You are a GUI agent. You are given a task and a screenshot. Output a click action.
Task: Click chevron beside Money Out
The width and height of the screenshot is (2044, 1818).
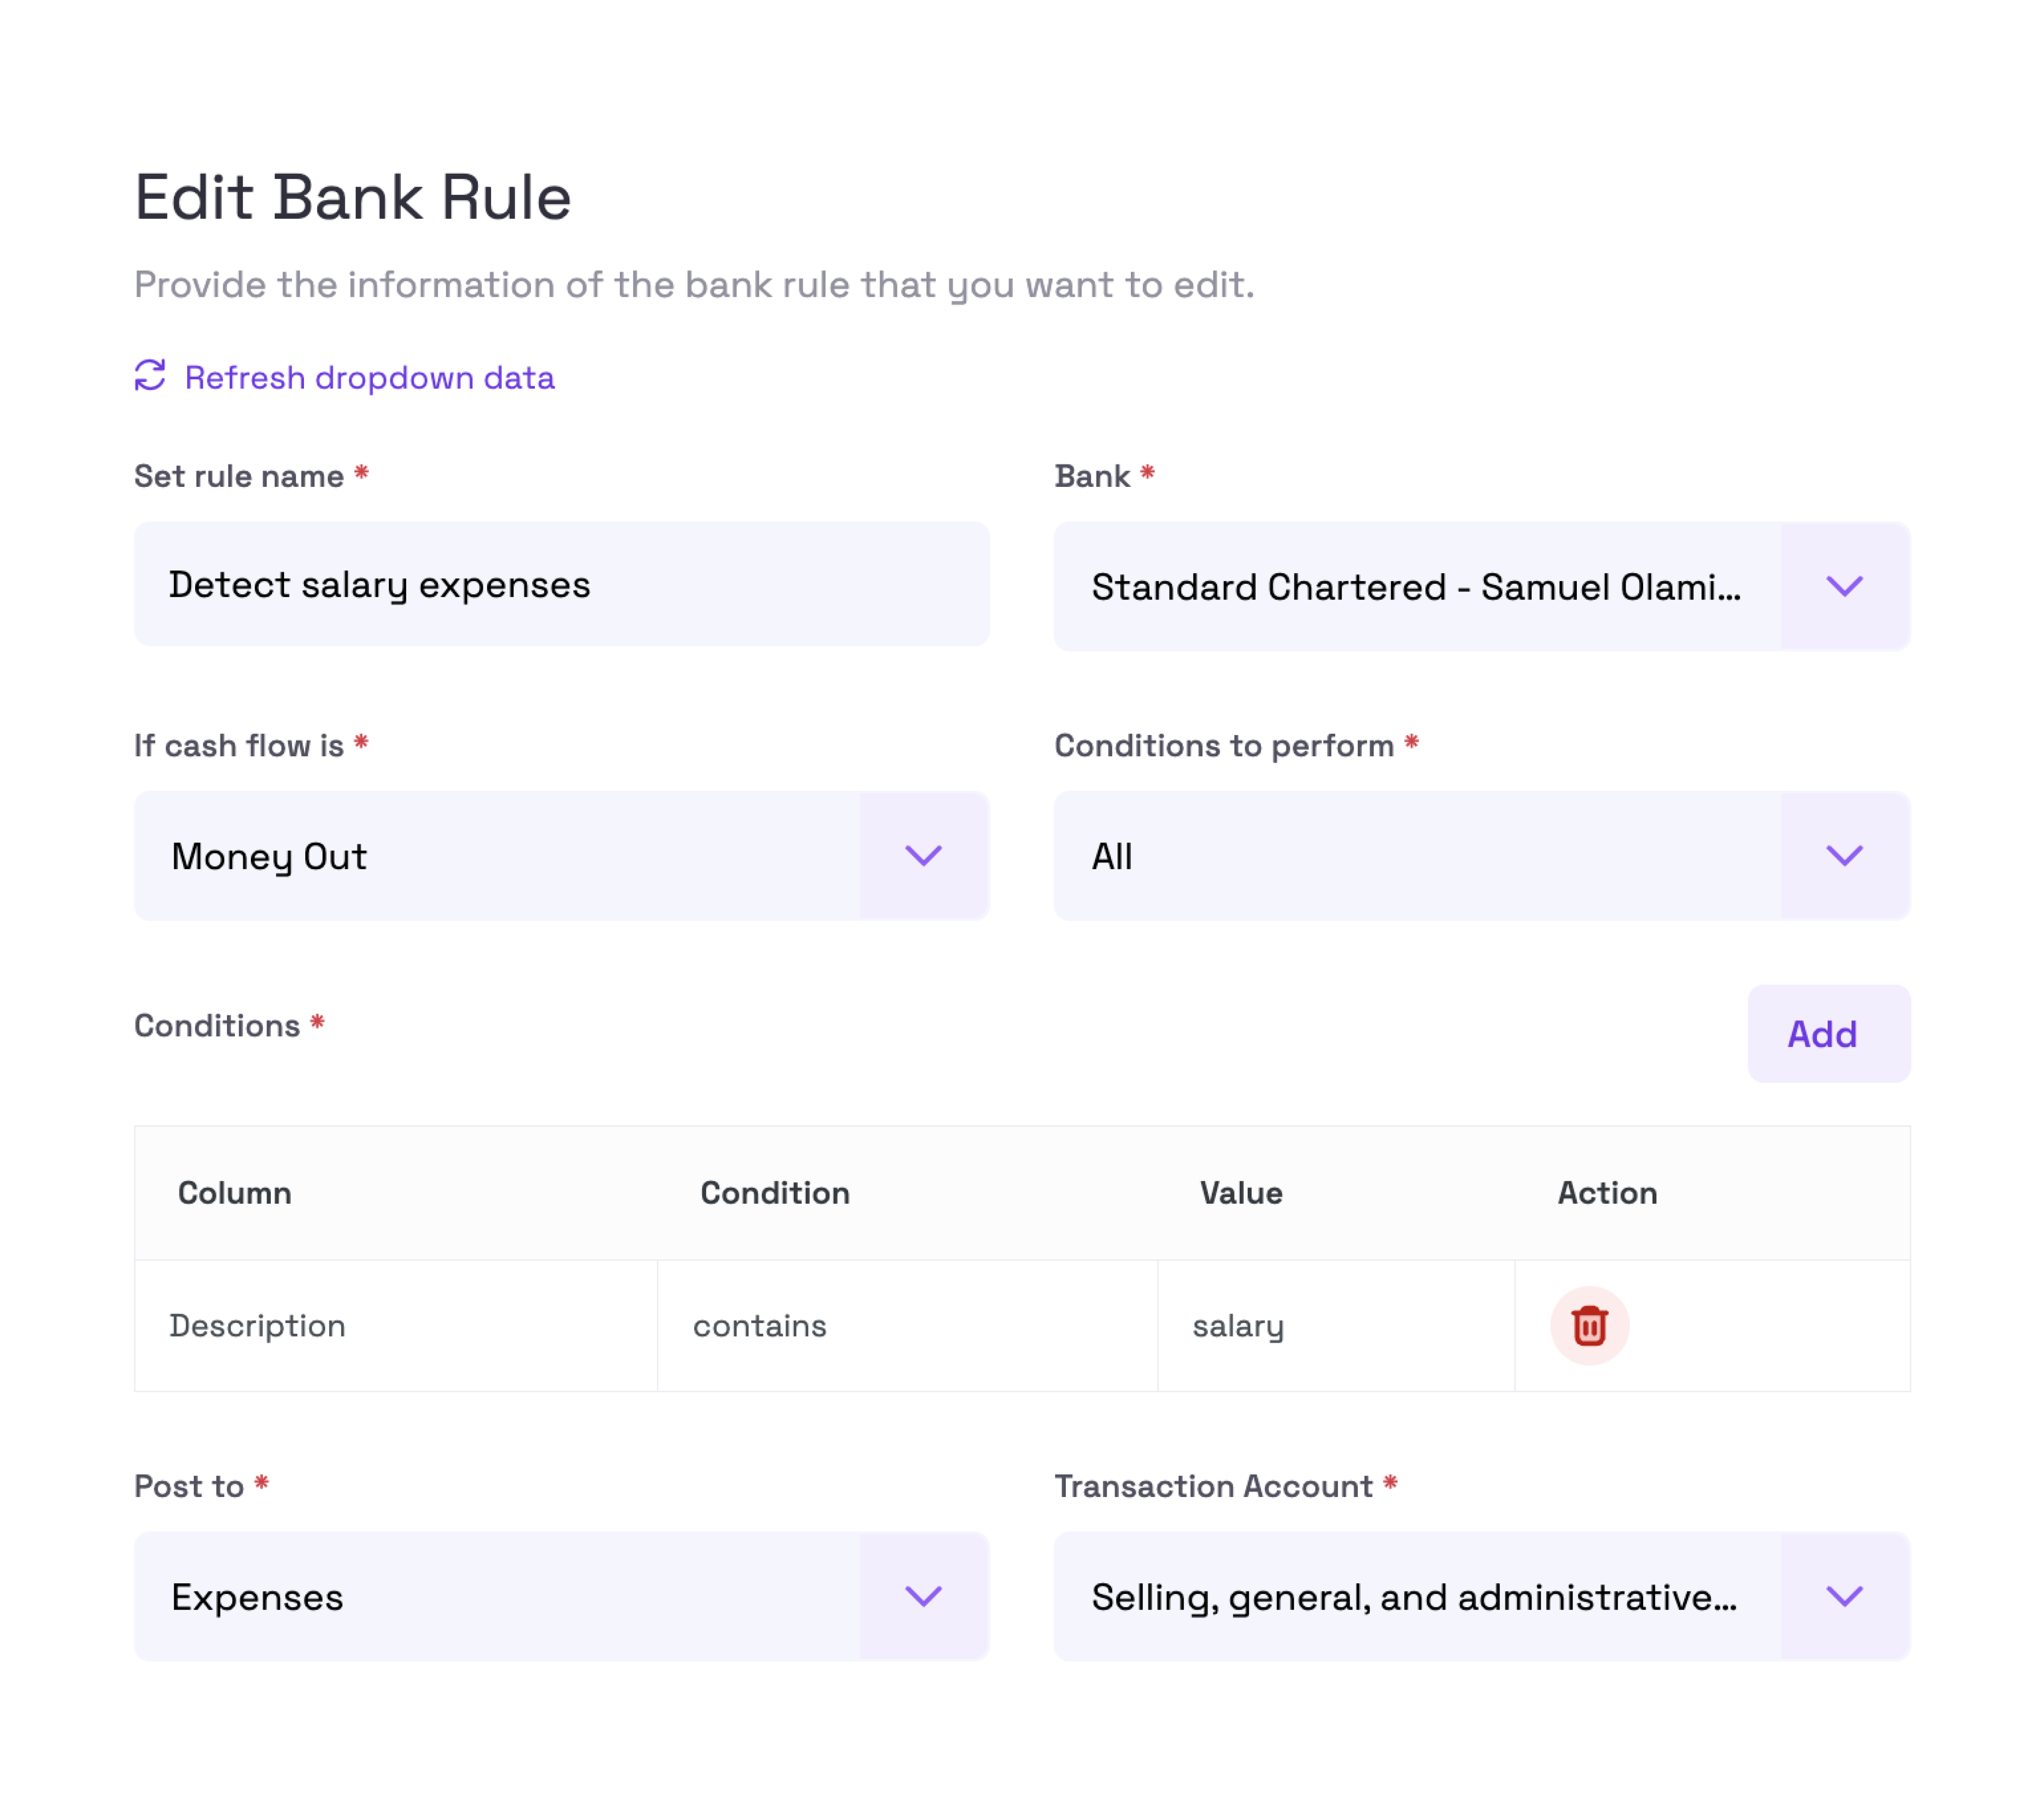tap(923, 855)
